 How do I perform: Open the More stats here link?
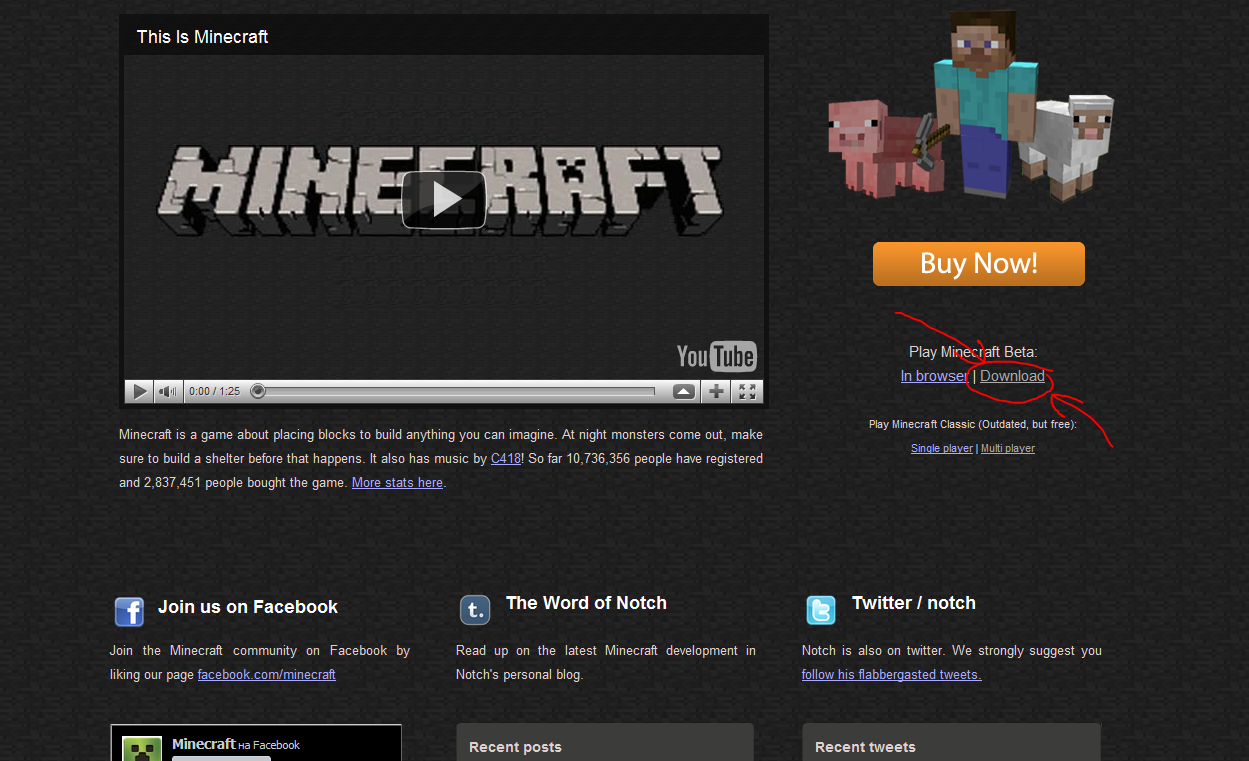coord(397,483)
